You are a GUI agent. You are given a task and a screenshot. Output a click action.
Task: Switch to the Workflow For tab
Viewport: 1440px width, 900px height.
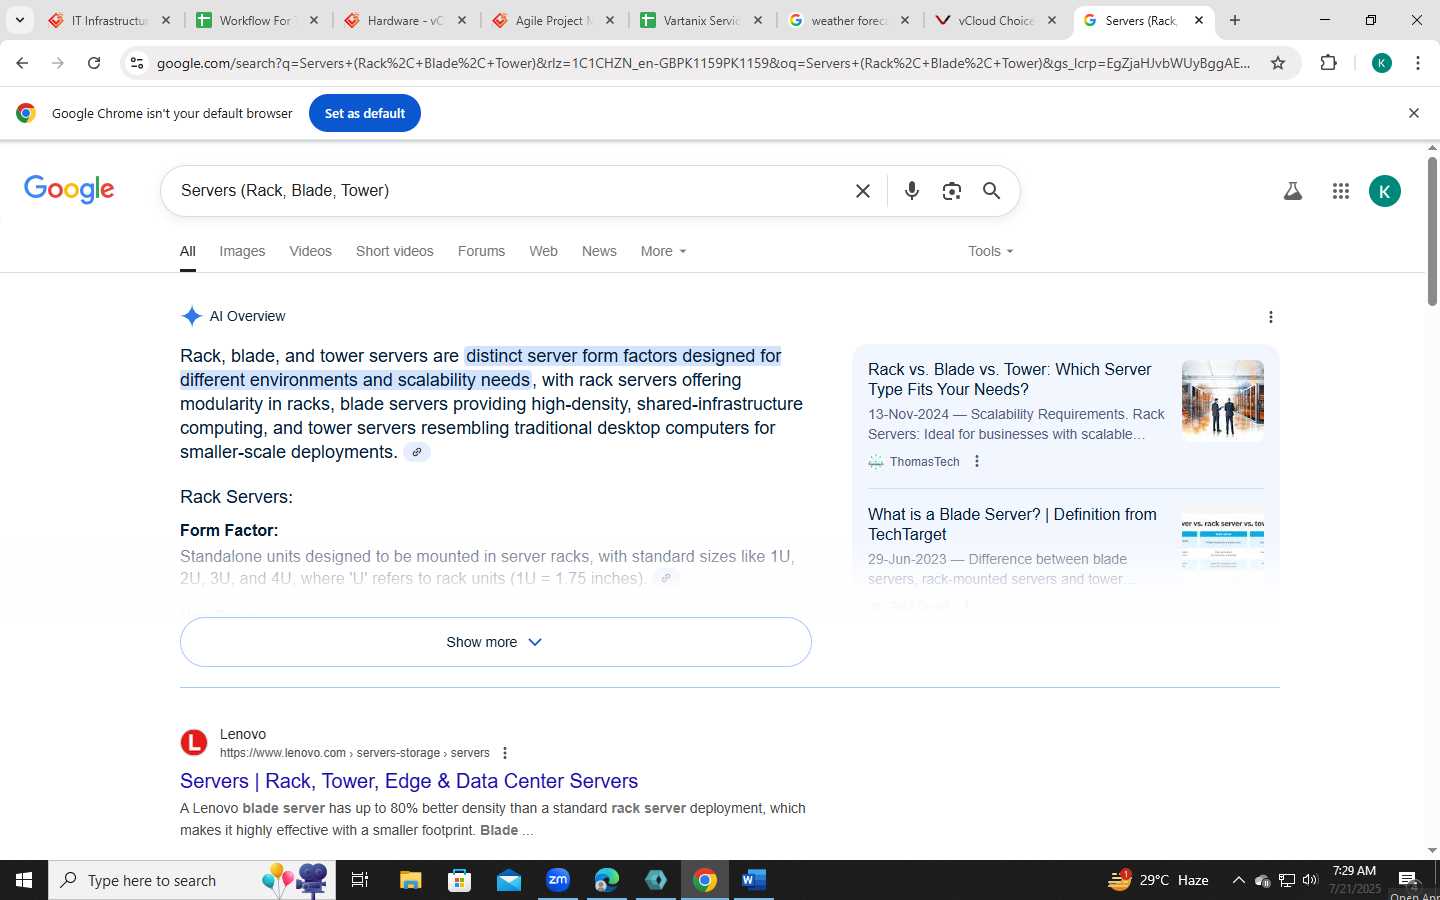tap(256, 20)
